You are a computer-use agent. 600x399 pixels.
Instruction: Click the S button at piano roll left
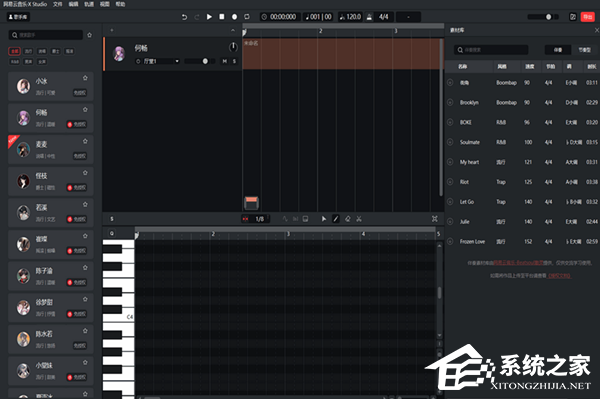tap(112, 219)
